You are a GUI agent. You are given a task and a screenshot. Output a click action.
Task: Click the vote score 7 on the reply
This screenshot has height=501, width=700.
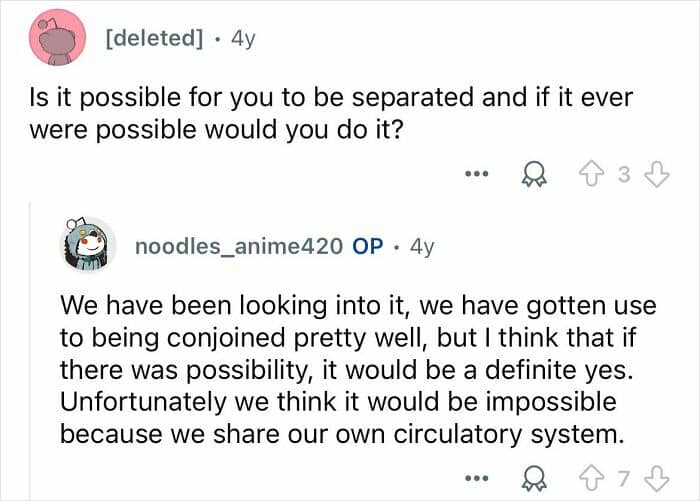[x=624, y=480]
